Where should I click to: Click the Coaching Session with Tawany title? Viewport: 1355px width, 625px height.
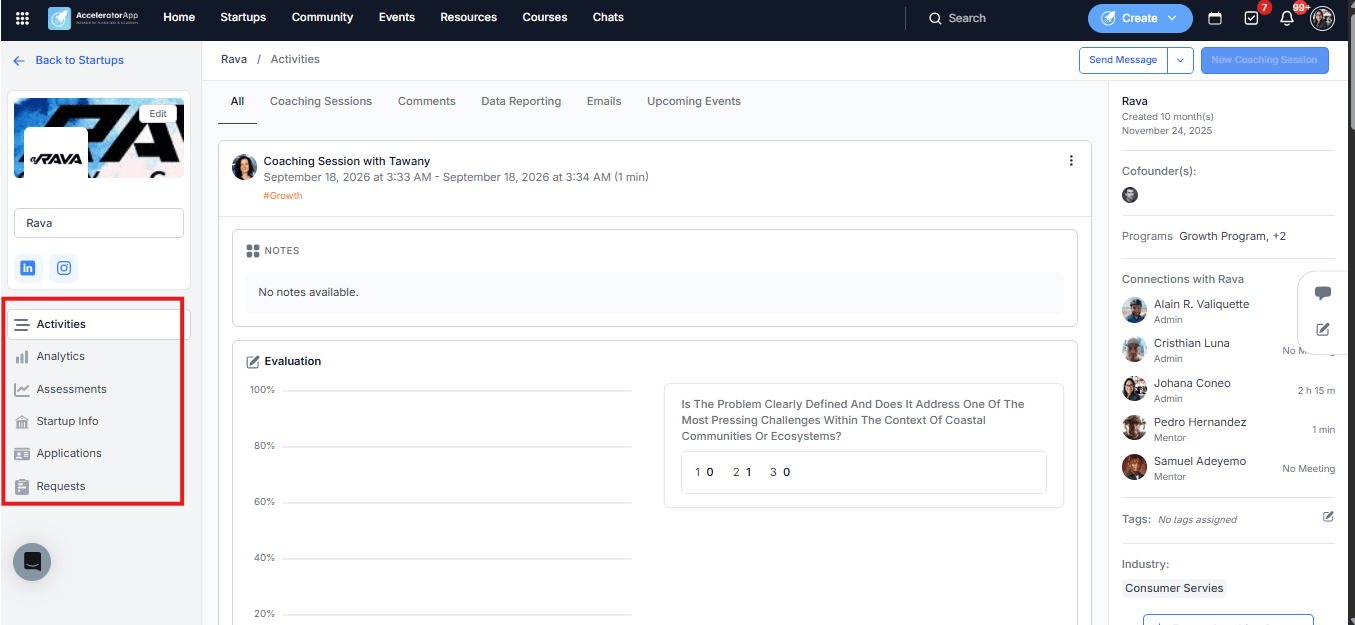tap(347, 161)
